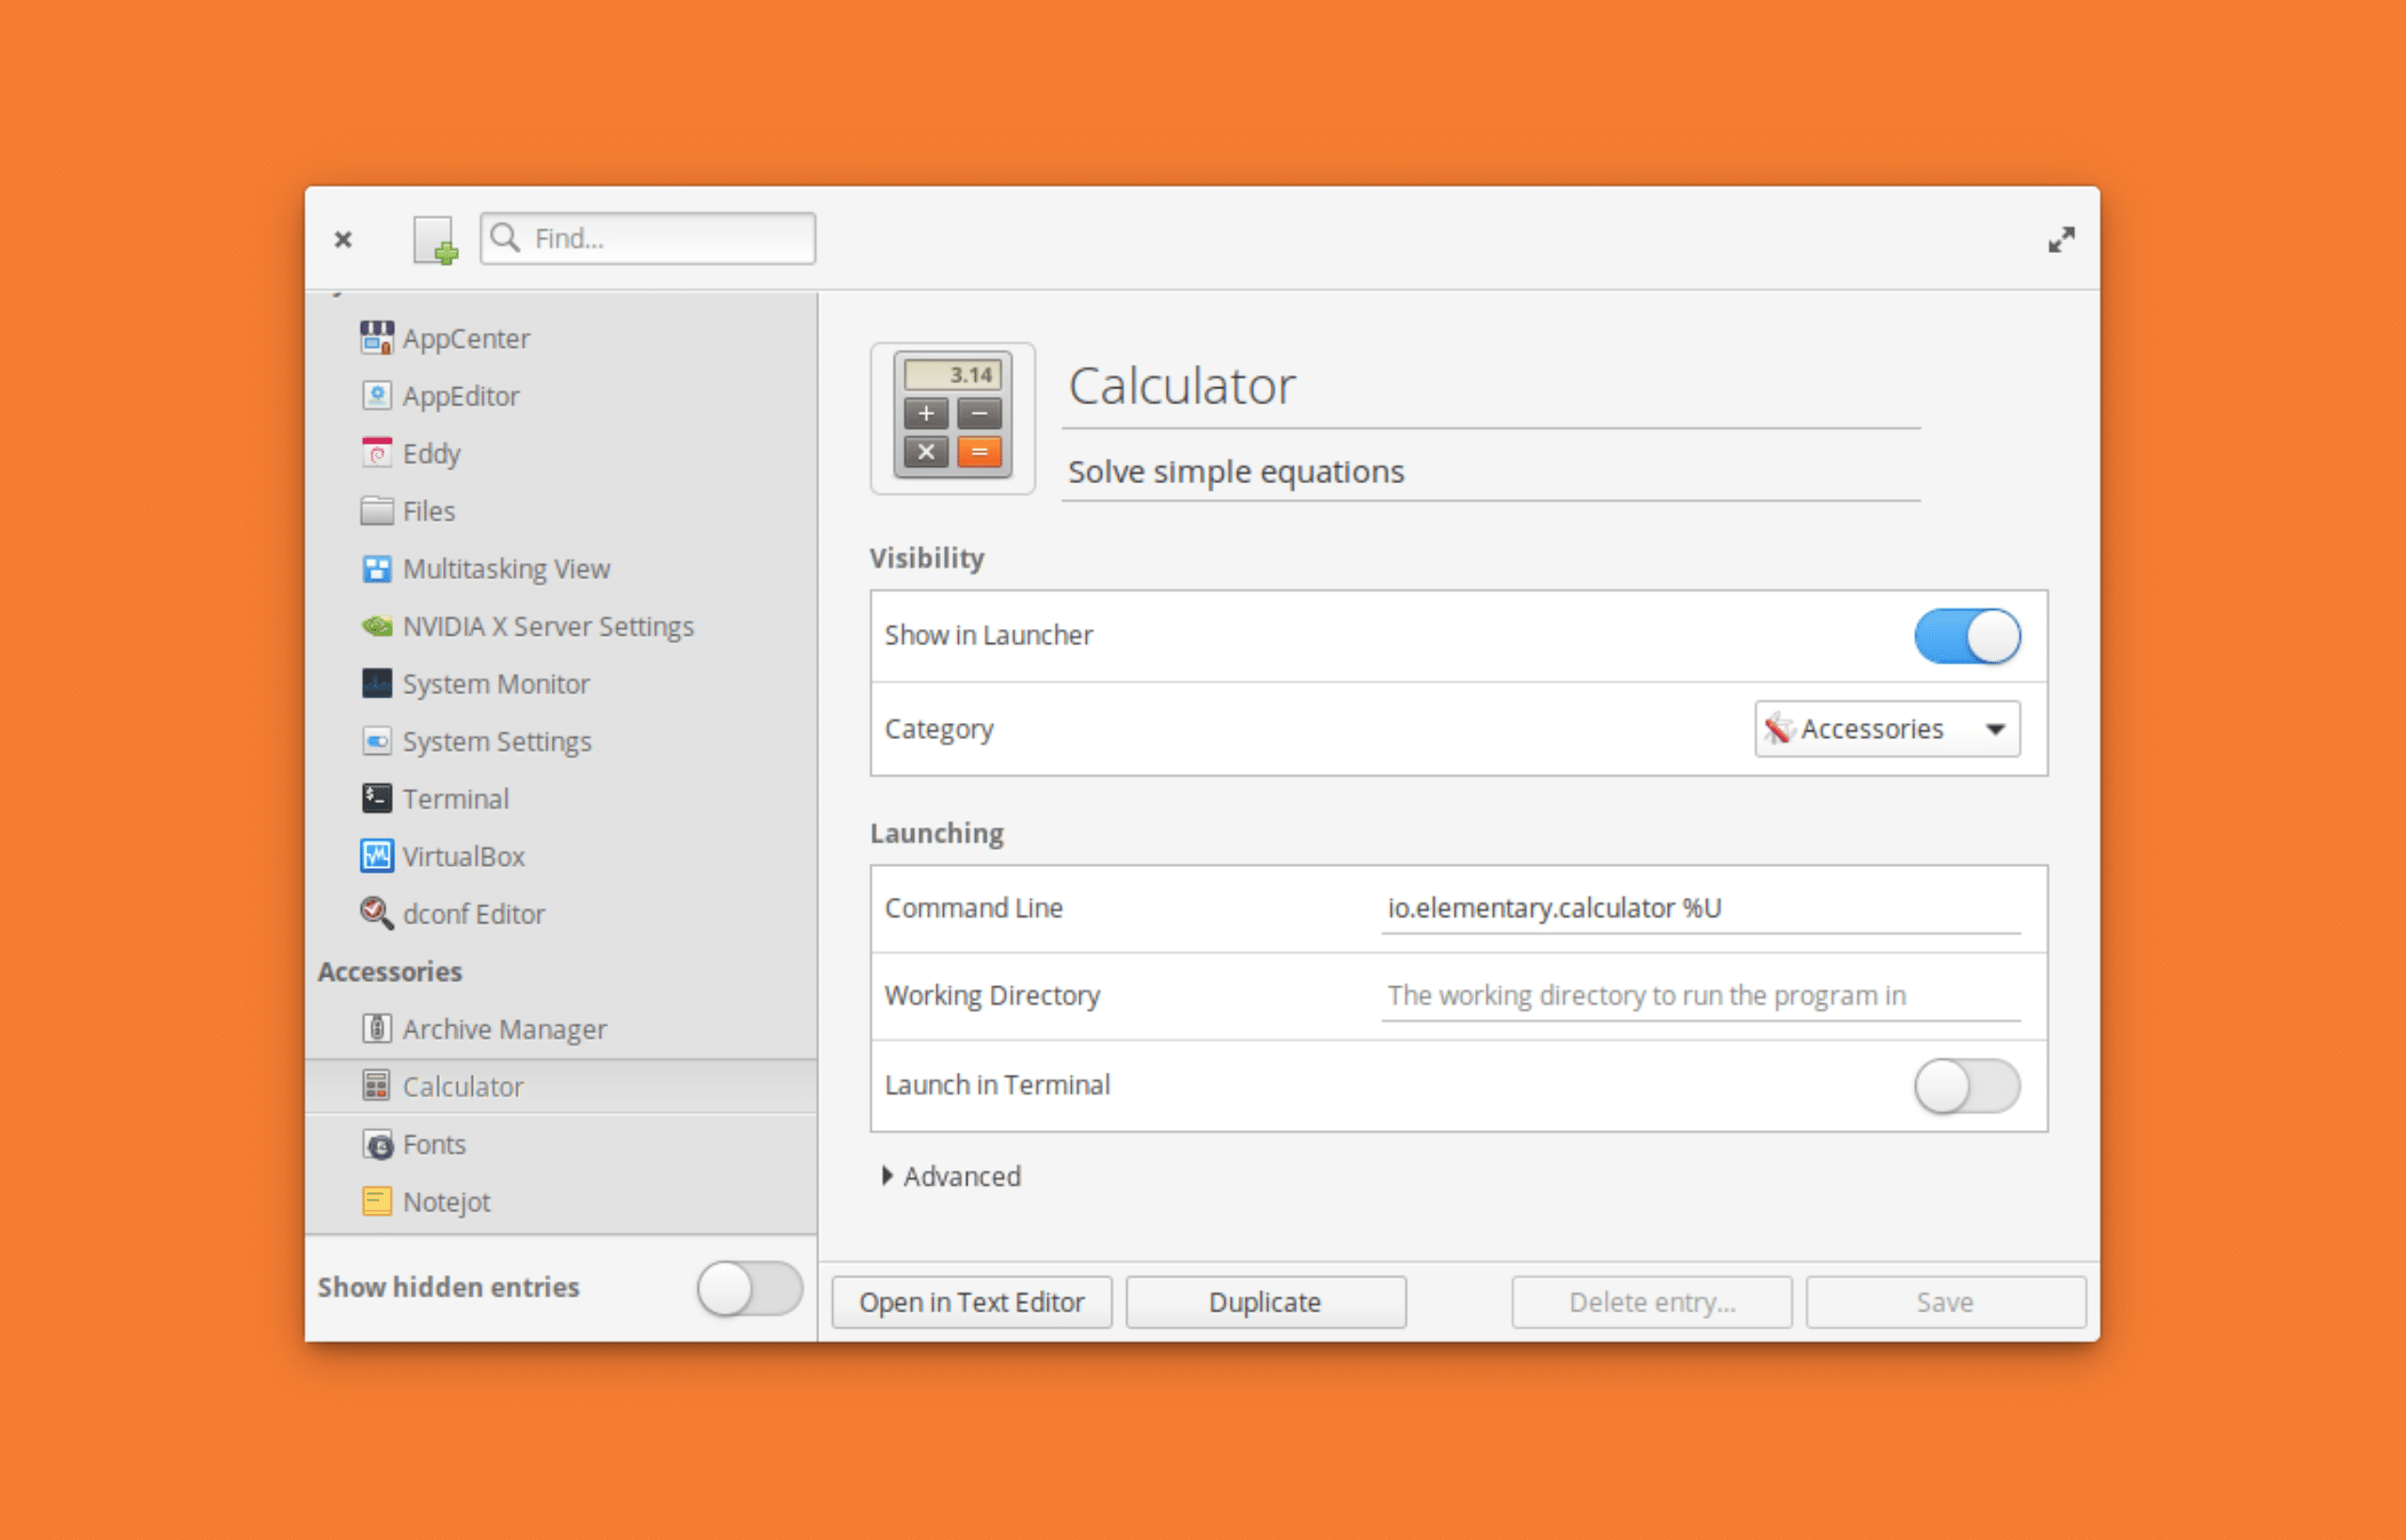The height and width of the screenshot is (1540, 2406).
Task: Expand the Advanced section
Action: click(x=952, y=1176)
